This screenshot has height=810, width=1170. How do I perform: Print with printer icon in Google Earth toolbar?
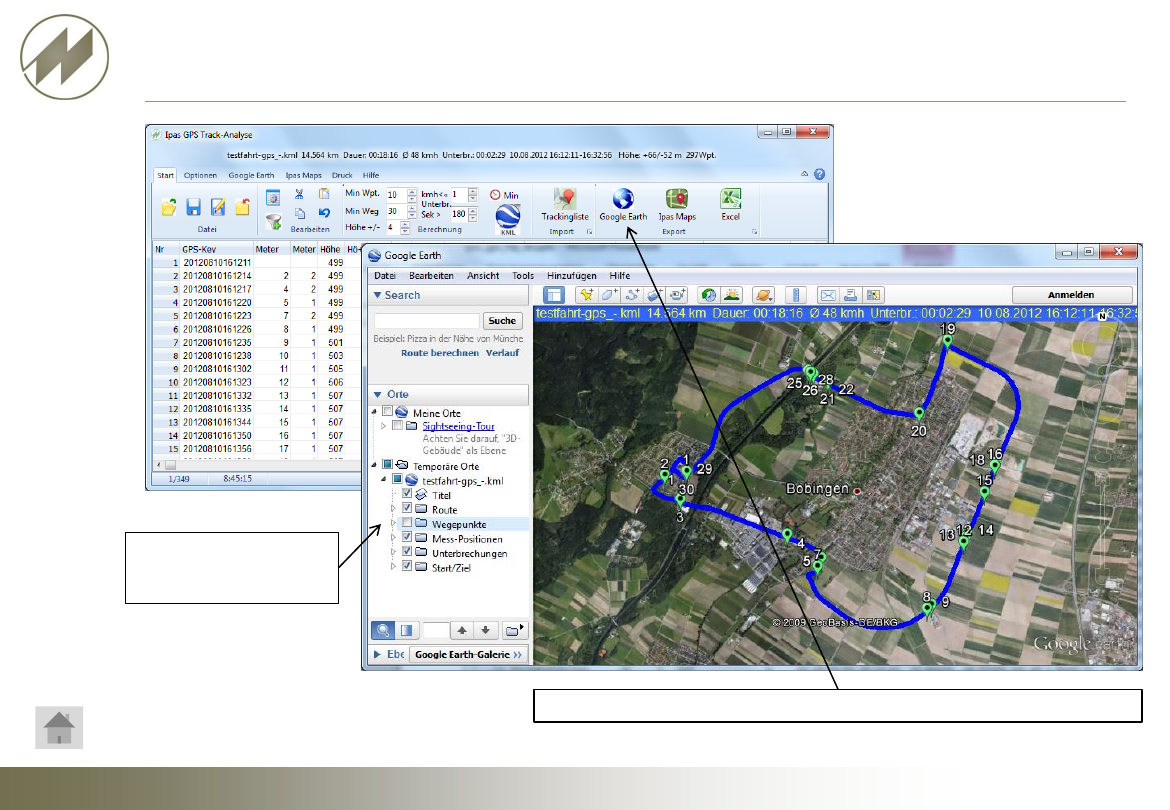851,295
